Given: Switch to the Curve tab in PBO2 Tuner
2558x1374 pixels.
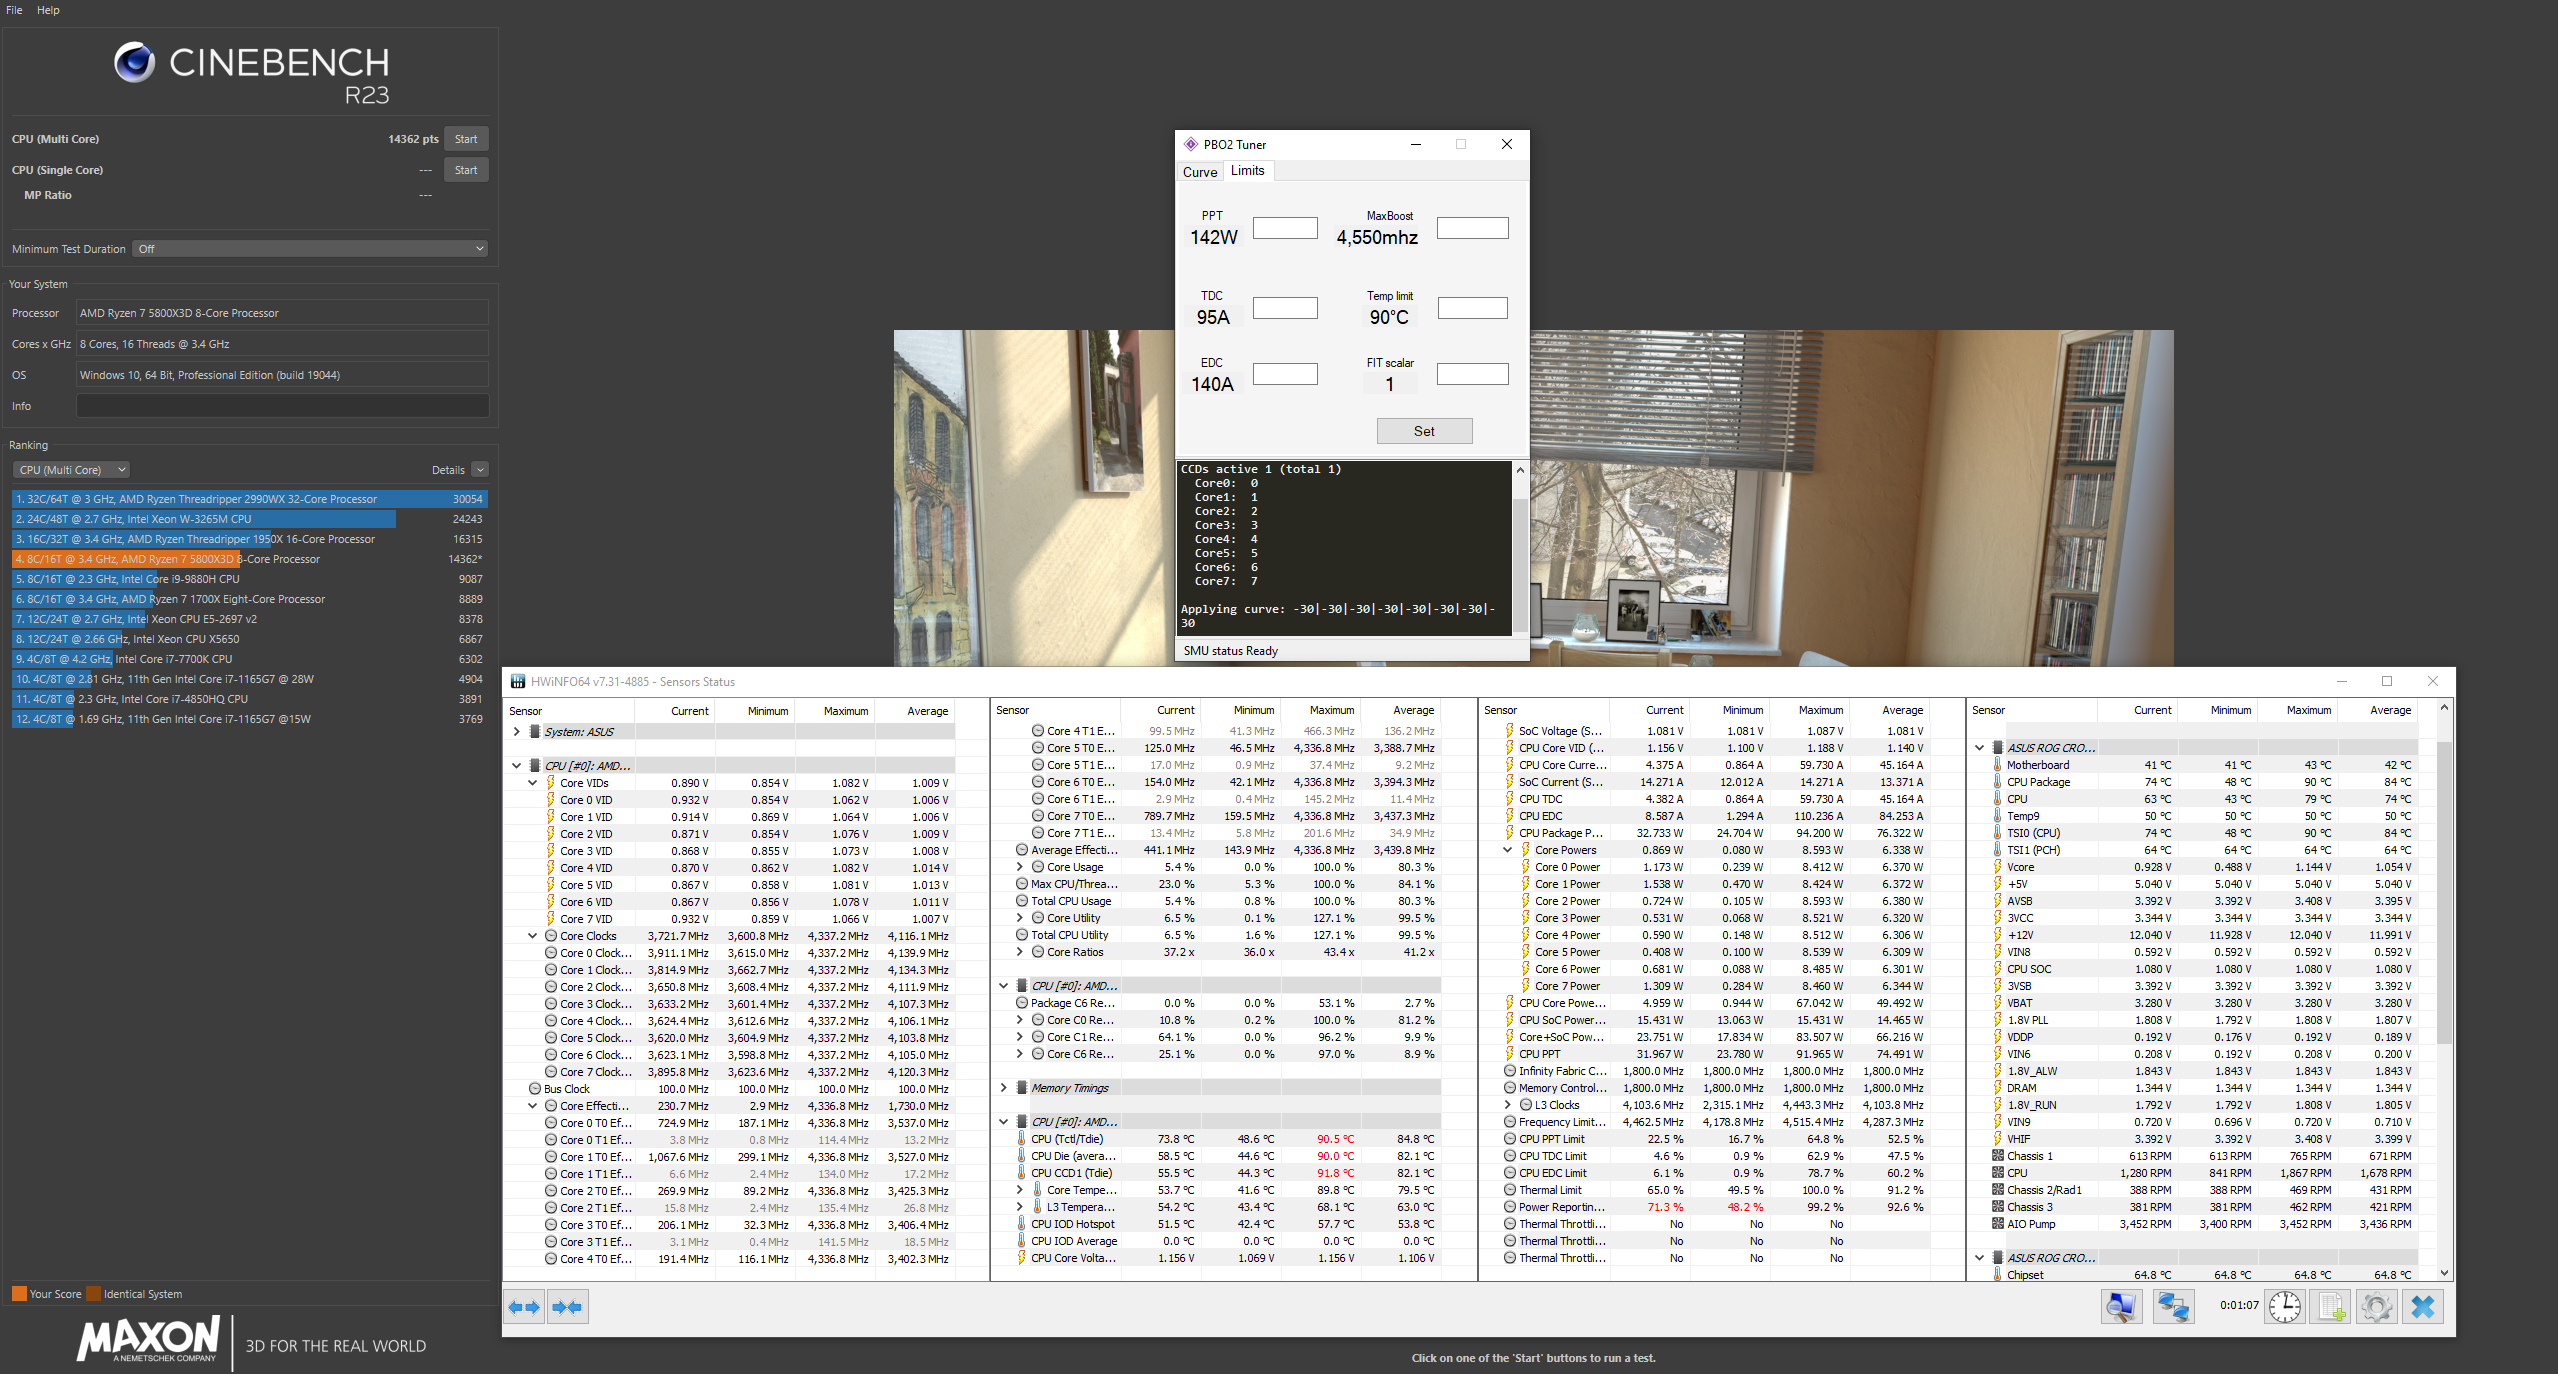Looking at the screenshot, I should pyautogui.click(x=1200, y=172).
